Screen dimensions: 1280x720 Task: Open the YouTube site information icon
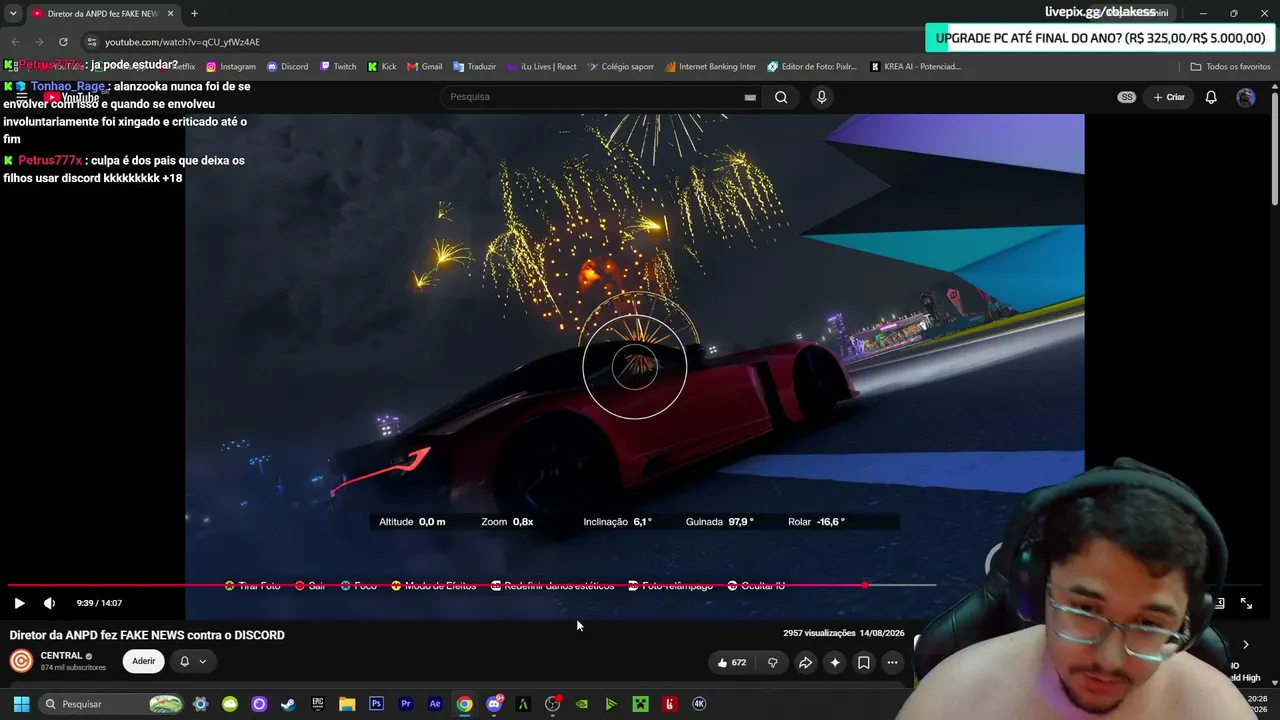coord(91,42)
